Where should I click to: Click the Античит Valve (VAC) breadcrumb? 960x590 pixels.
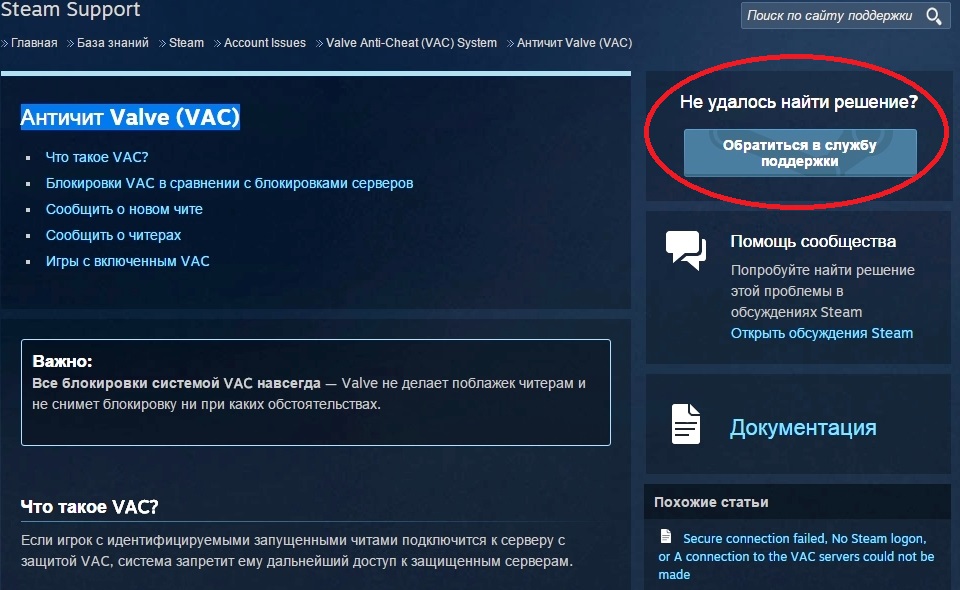click(574, 43)
